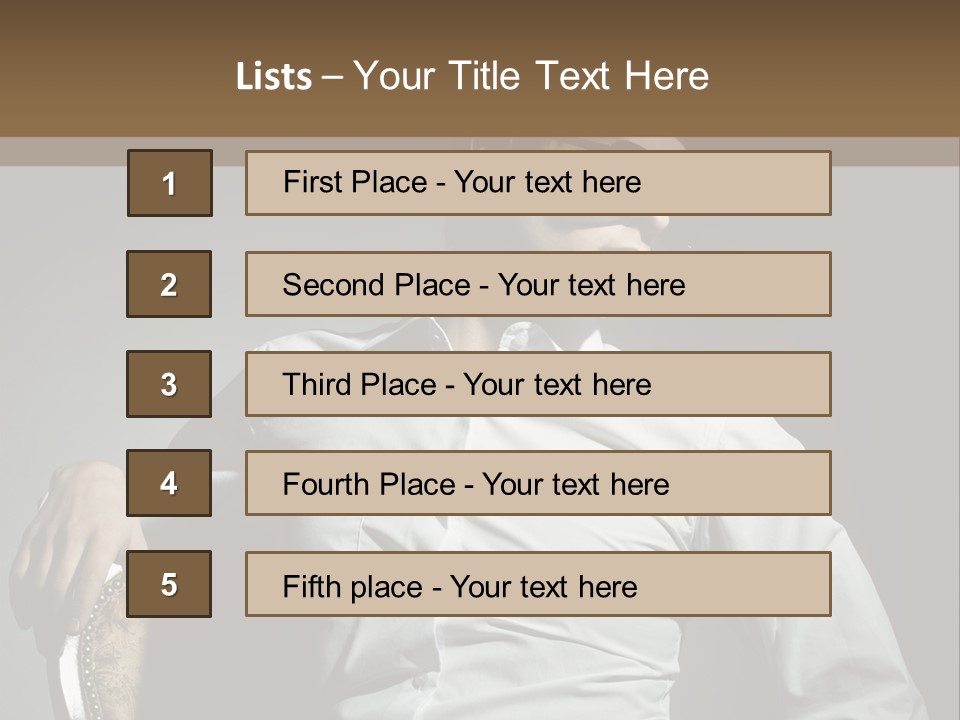The height and width of the screenshot is (720, 960).
Task: Select the number 3 box
Action: click(x=169, y=384)
